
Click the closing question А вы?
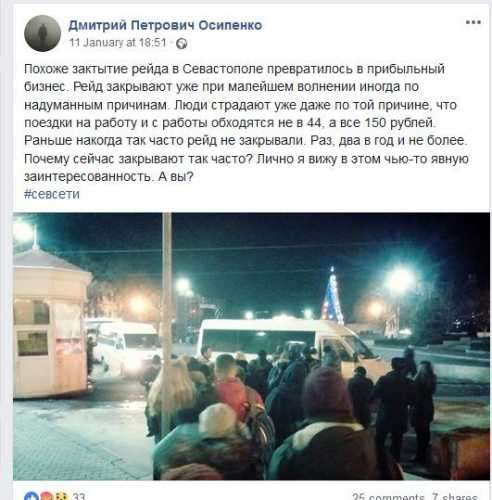tap(176, 176)
